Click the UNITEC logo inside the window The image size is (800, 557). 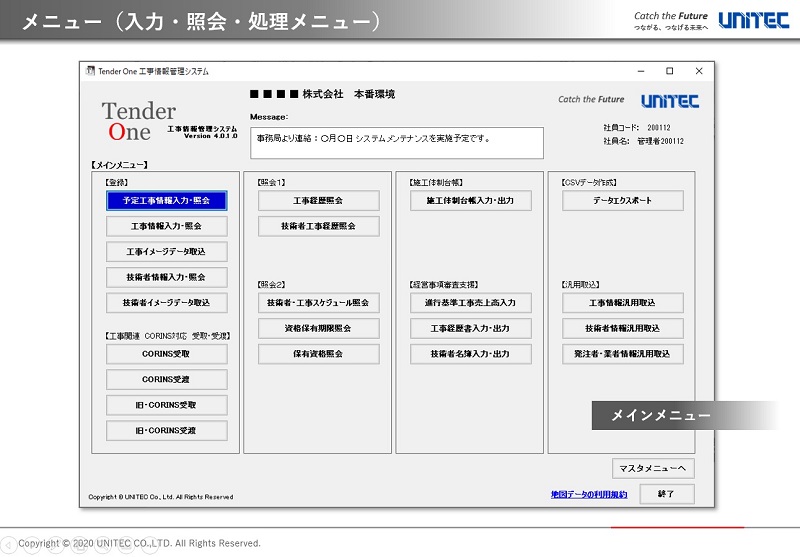(670, 101)
